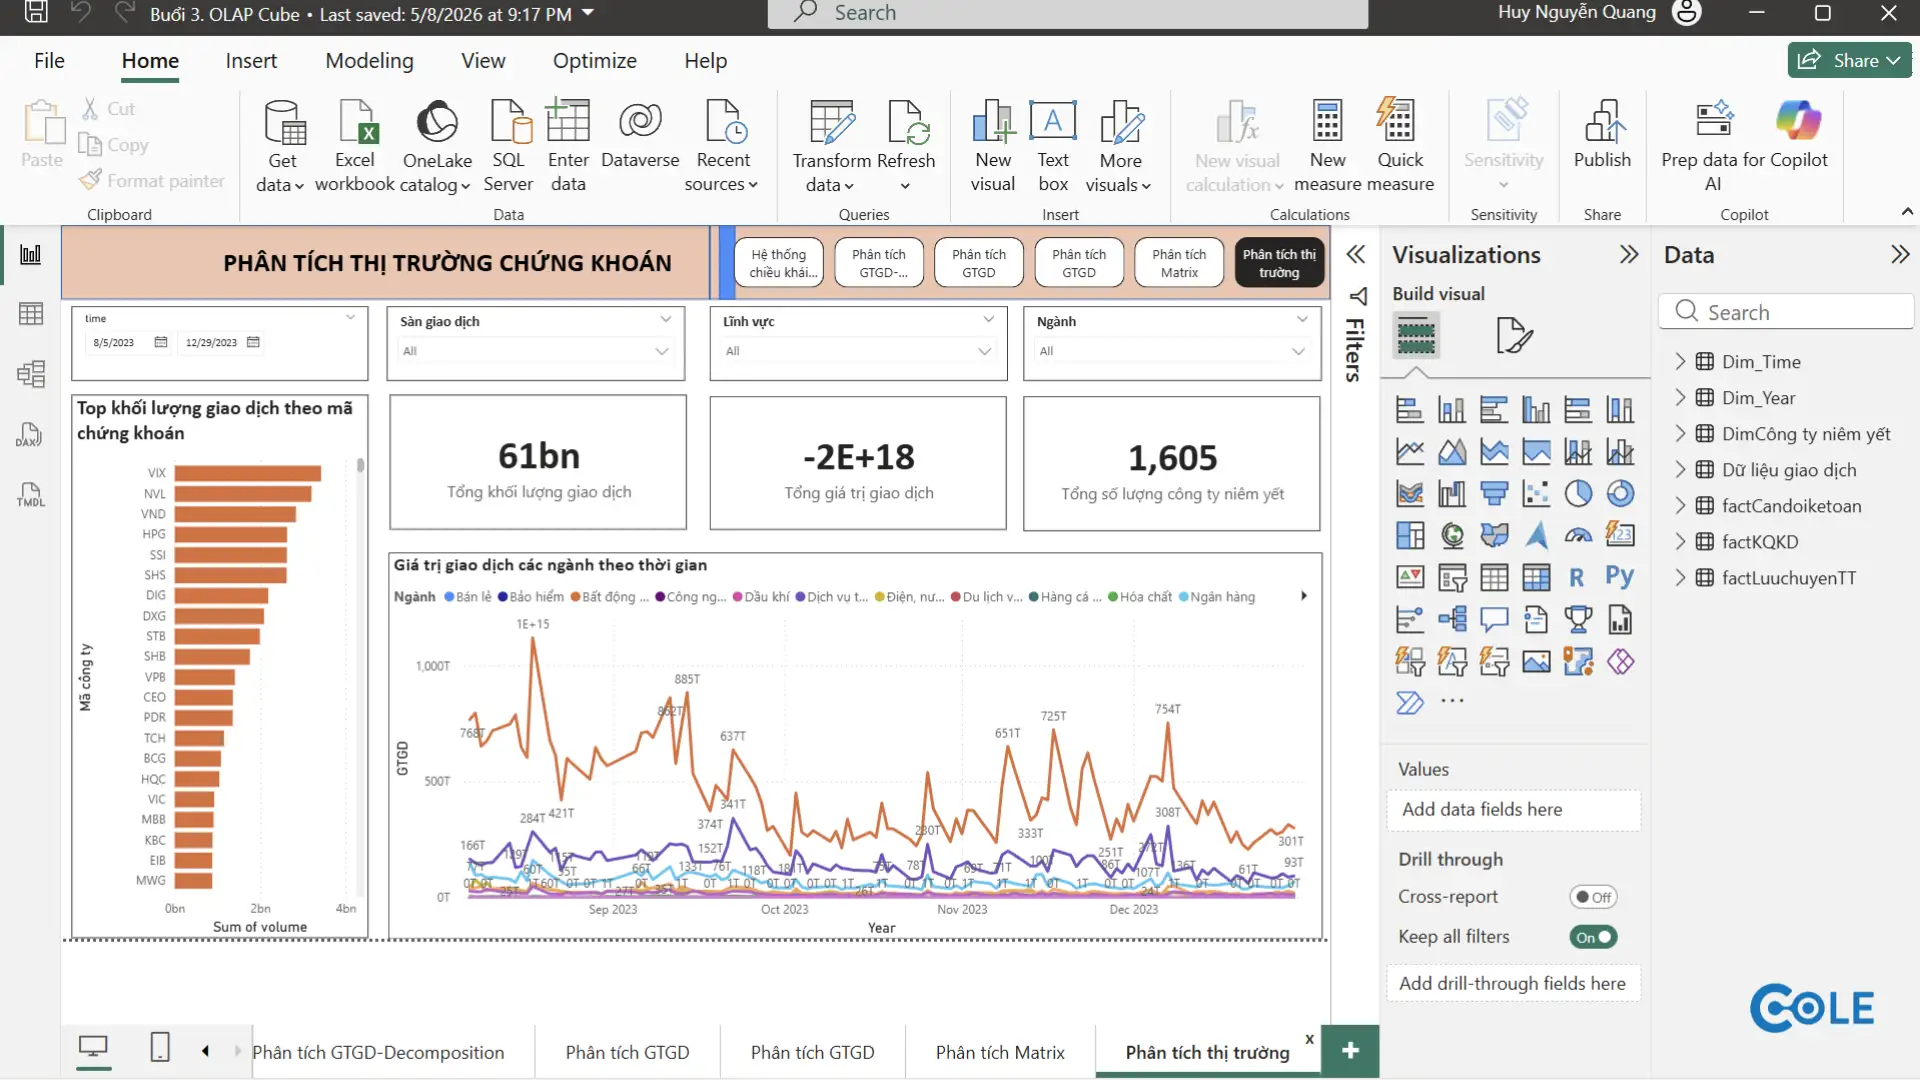Image resolution: width=1920 pixels, height=1080 pixels.
Task: Click Phân tích thị trường navigation button
Action: point(1279,263)
